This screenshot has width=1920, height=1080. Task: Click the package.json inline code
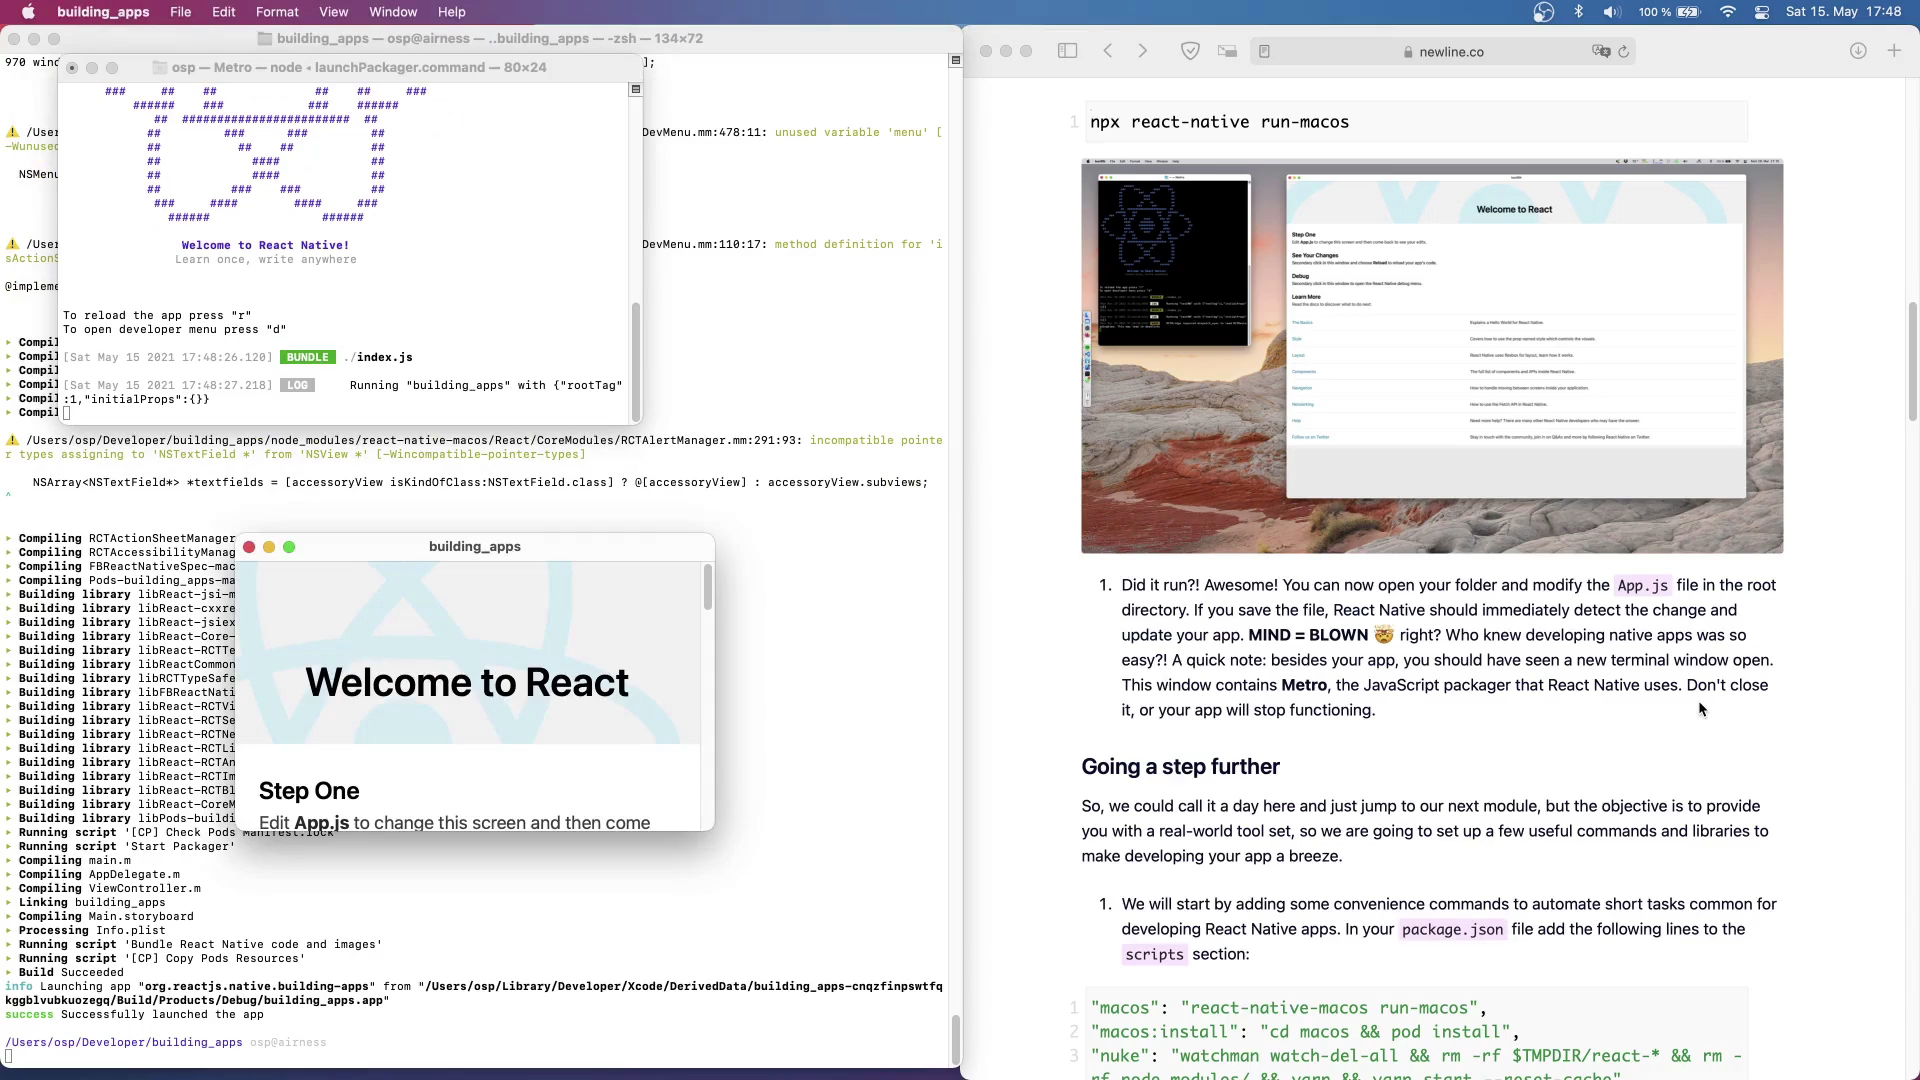(x=1452, y=930)
